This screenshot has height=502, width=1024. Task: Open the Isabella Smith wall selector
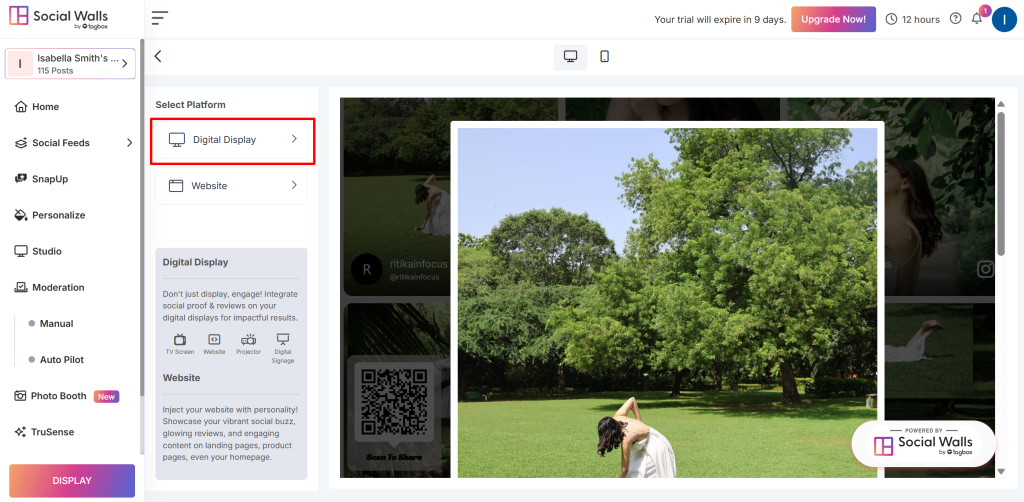tap(70, 64)
